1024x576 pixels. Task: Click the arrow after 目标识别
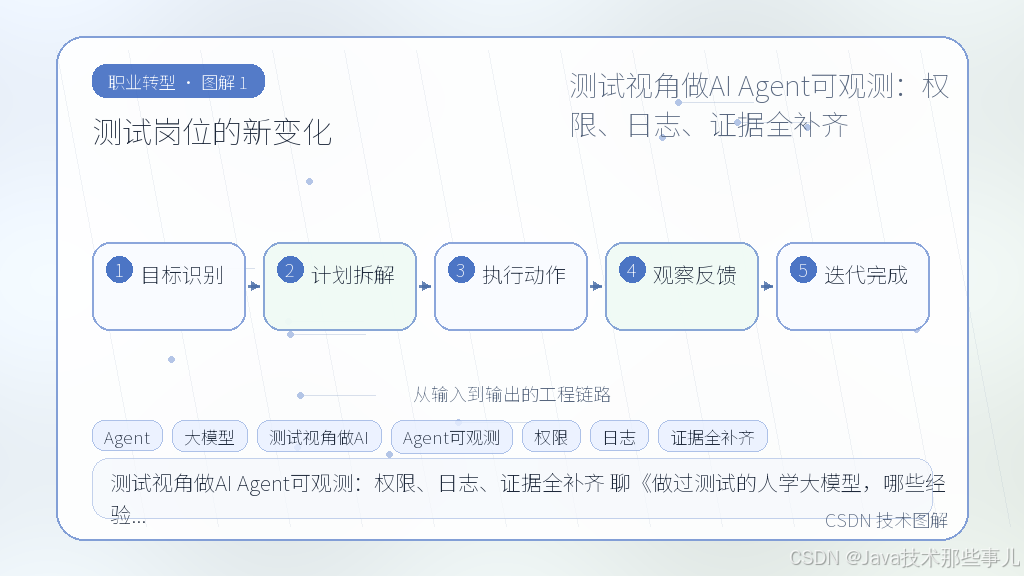click(254, 286)
